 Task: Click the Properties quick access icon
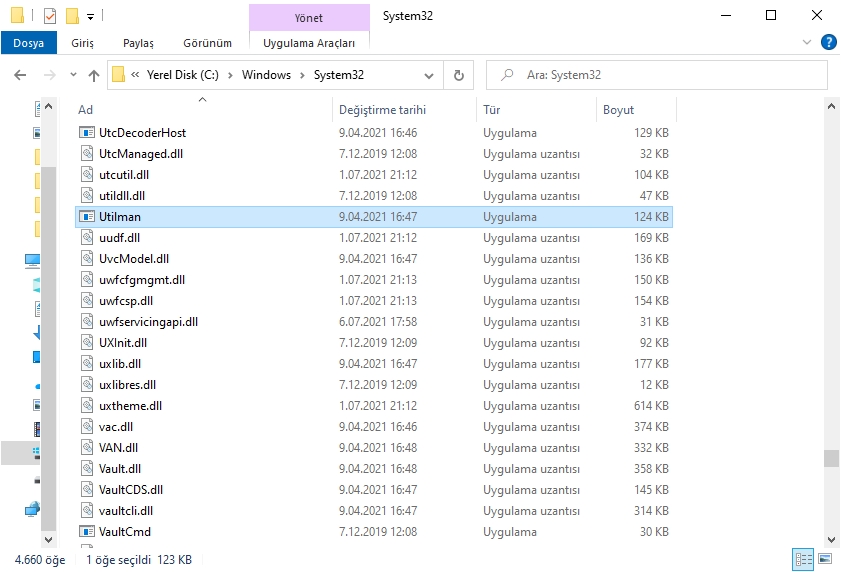point(49,16)
